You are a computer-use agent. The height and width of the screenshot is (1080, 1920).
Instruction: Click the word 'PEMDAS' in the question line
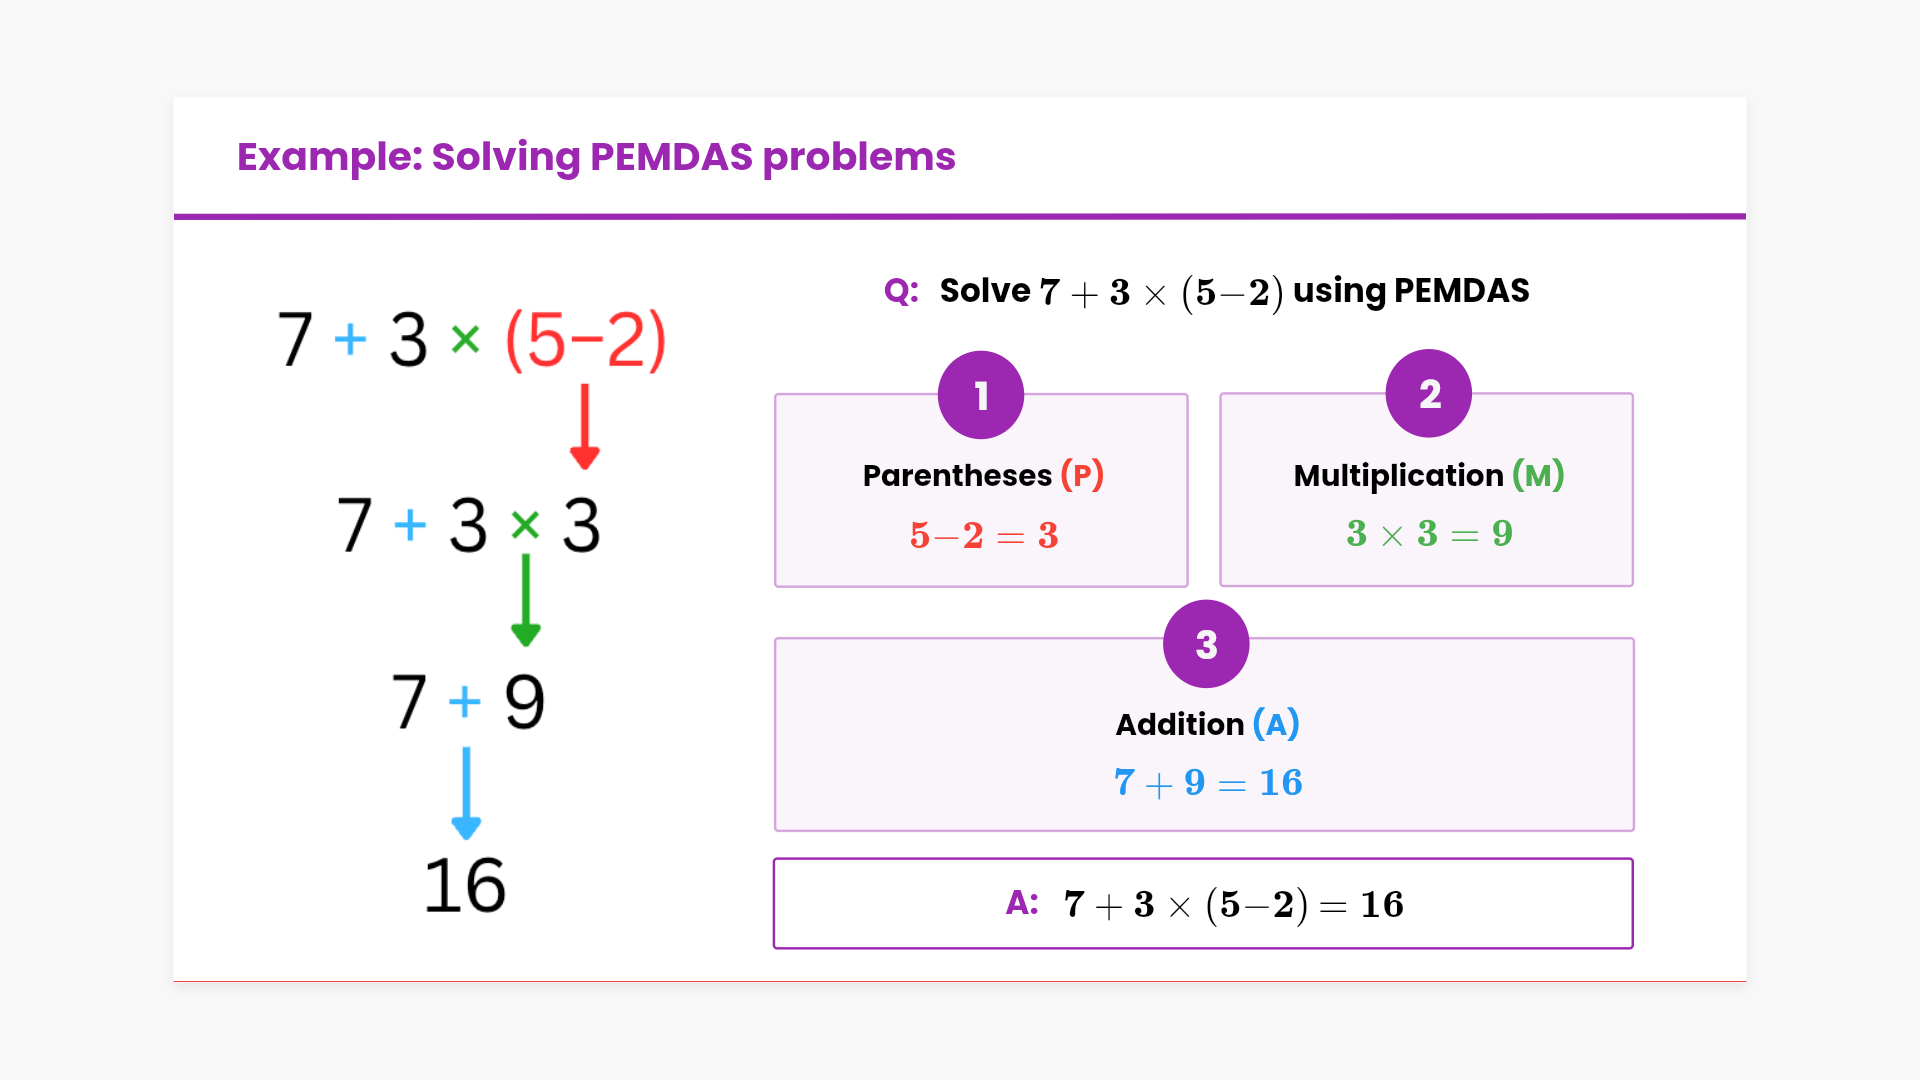click(1461, 291)
